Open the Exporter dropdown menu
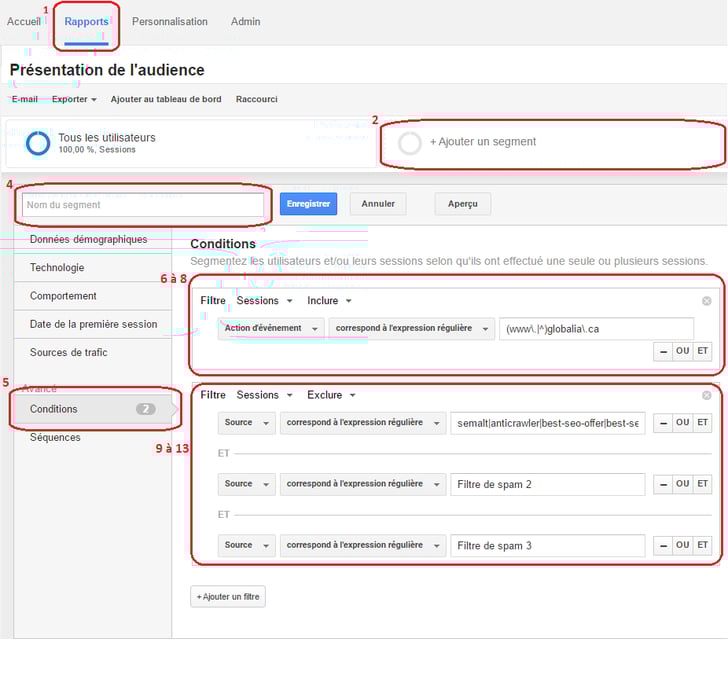Screen dimensions: 728x679 [x=74, y=99]
